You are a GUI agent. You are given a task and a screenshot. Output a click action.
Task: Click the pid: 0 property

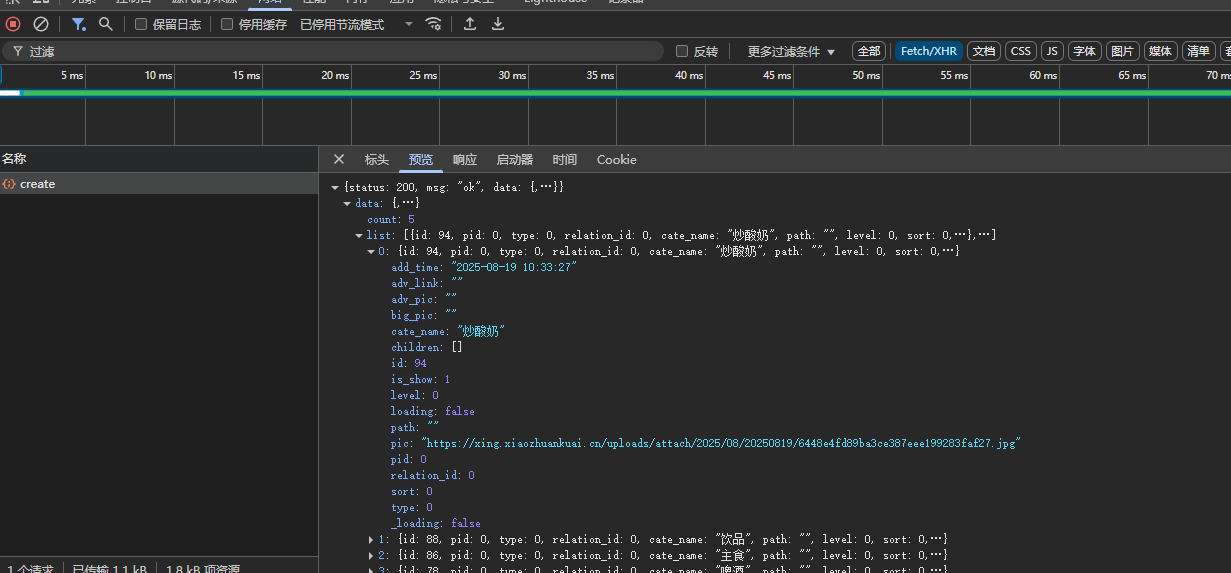tap(409, 459)
